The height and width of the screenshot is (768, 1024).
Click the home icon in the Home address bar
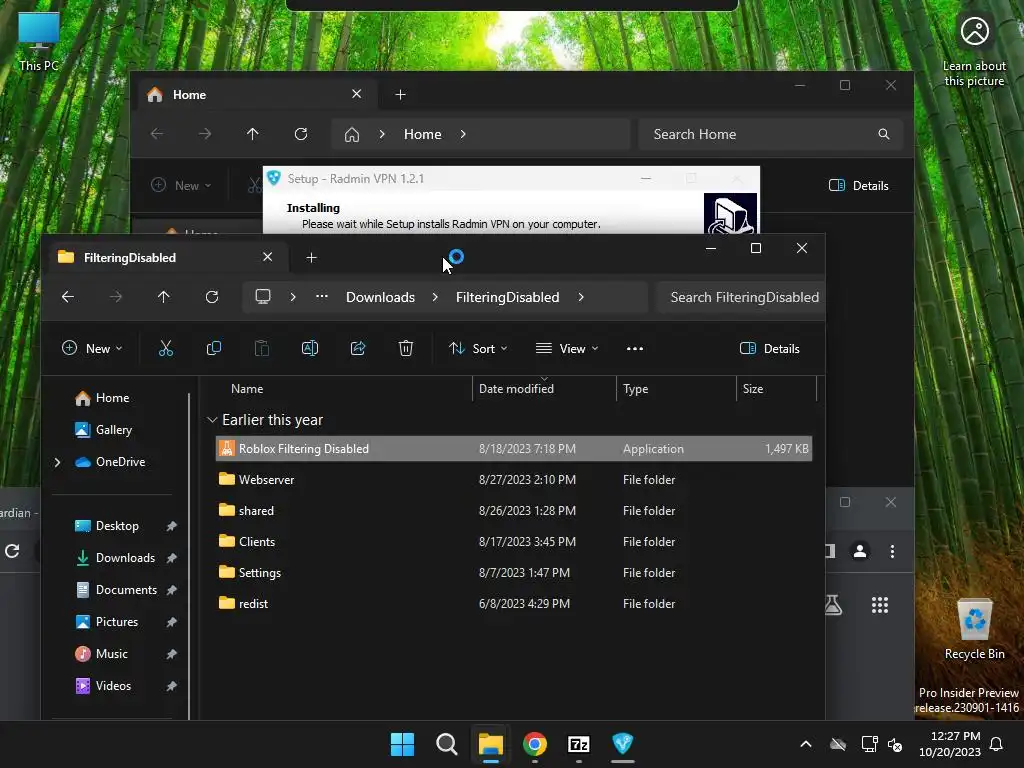coord(352,135)
